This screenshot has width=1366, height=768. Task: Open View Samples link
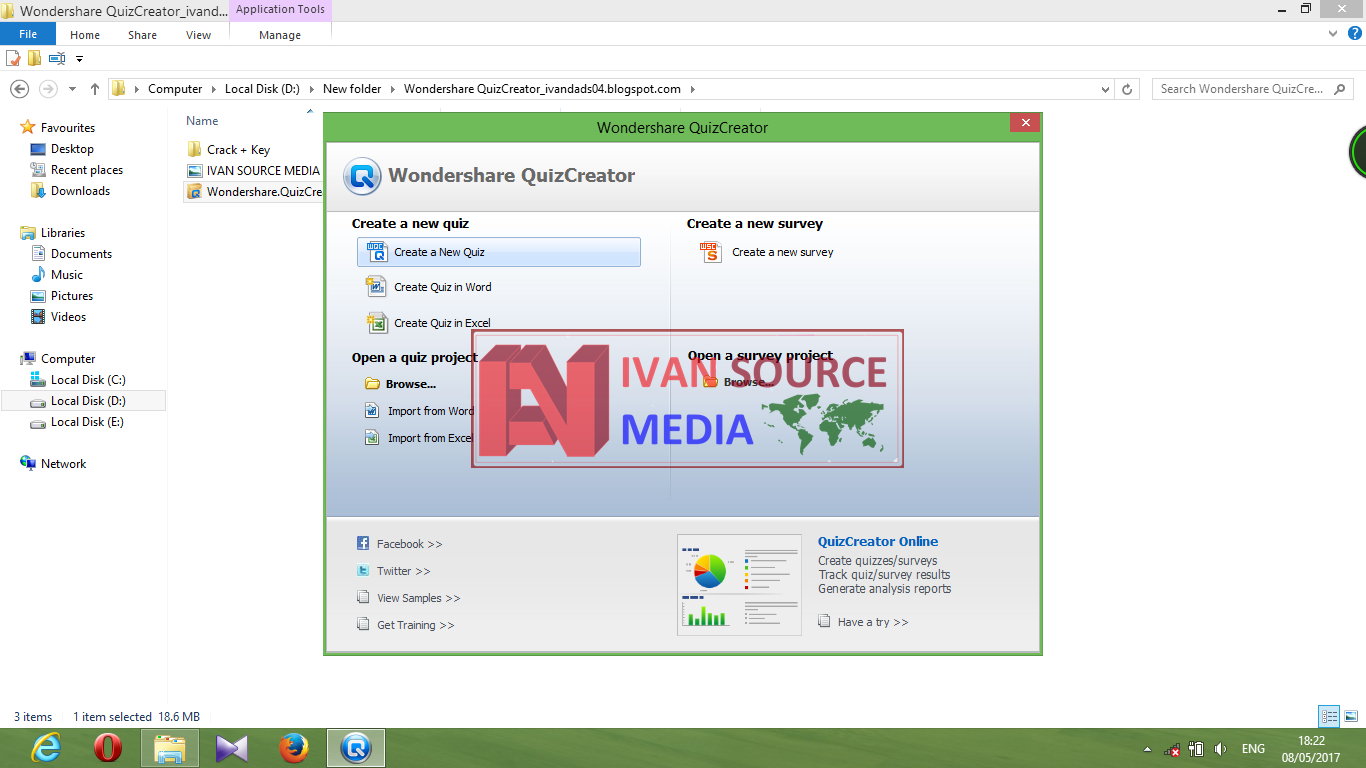(x=418, y=598)
